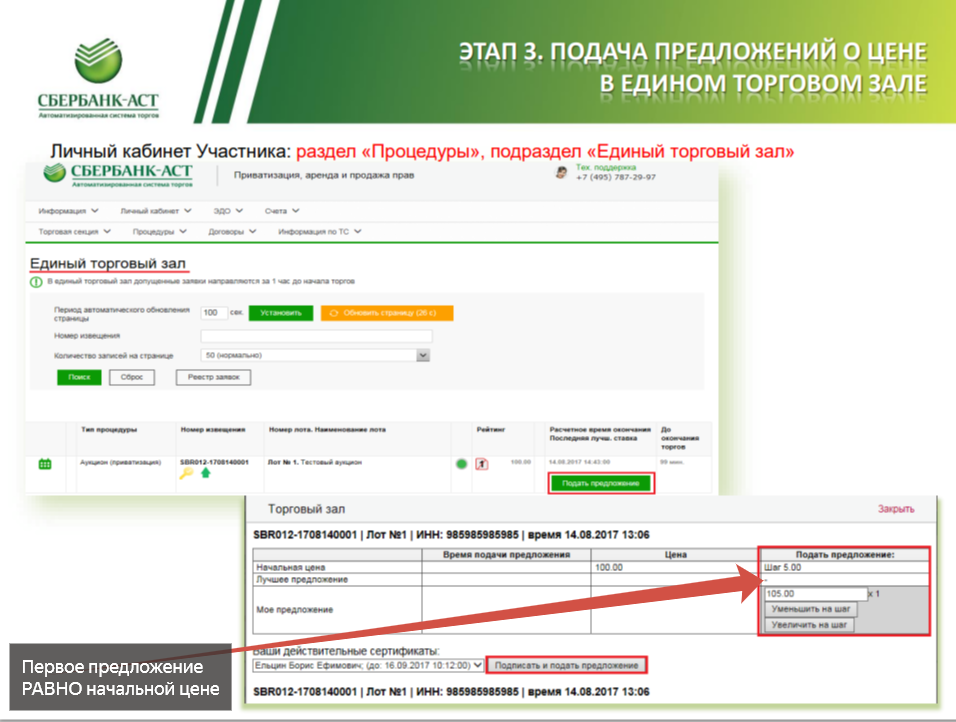The width and height of the screenshot is (956, 722).
Task: Click the Шаг 5.00 text
Action: [x=783, y=567]
